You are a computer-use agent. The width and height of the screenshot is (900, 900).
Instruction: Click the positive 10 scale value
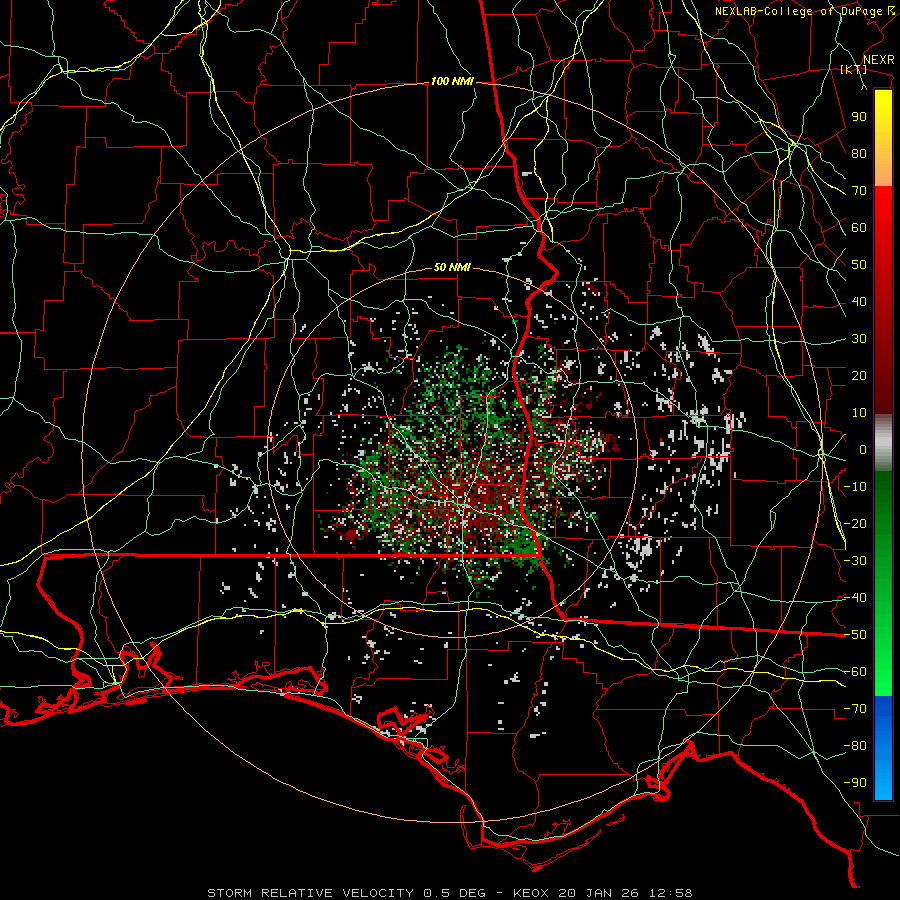tap(859, 413)
